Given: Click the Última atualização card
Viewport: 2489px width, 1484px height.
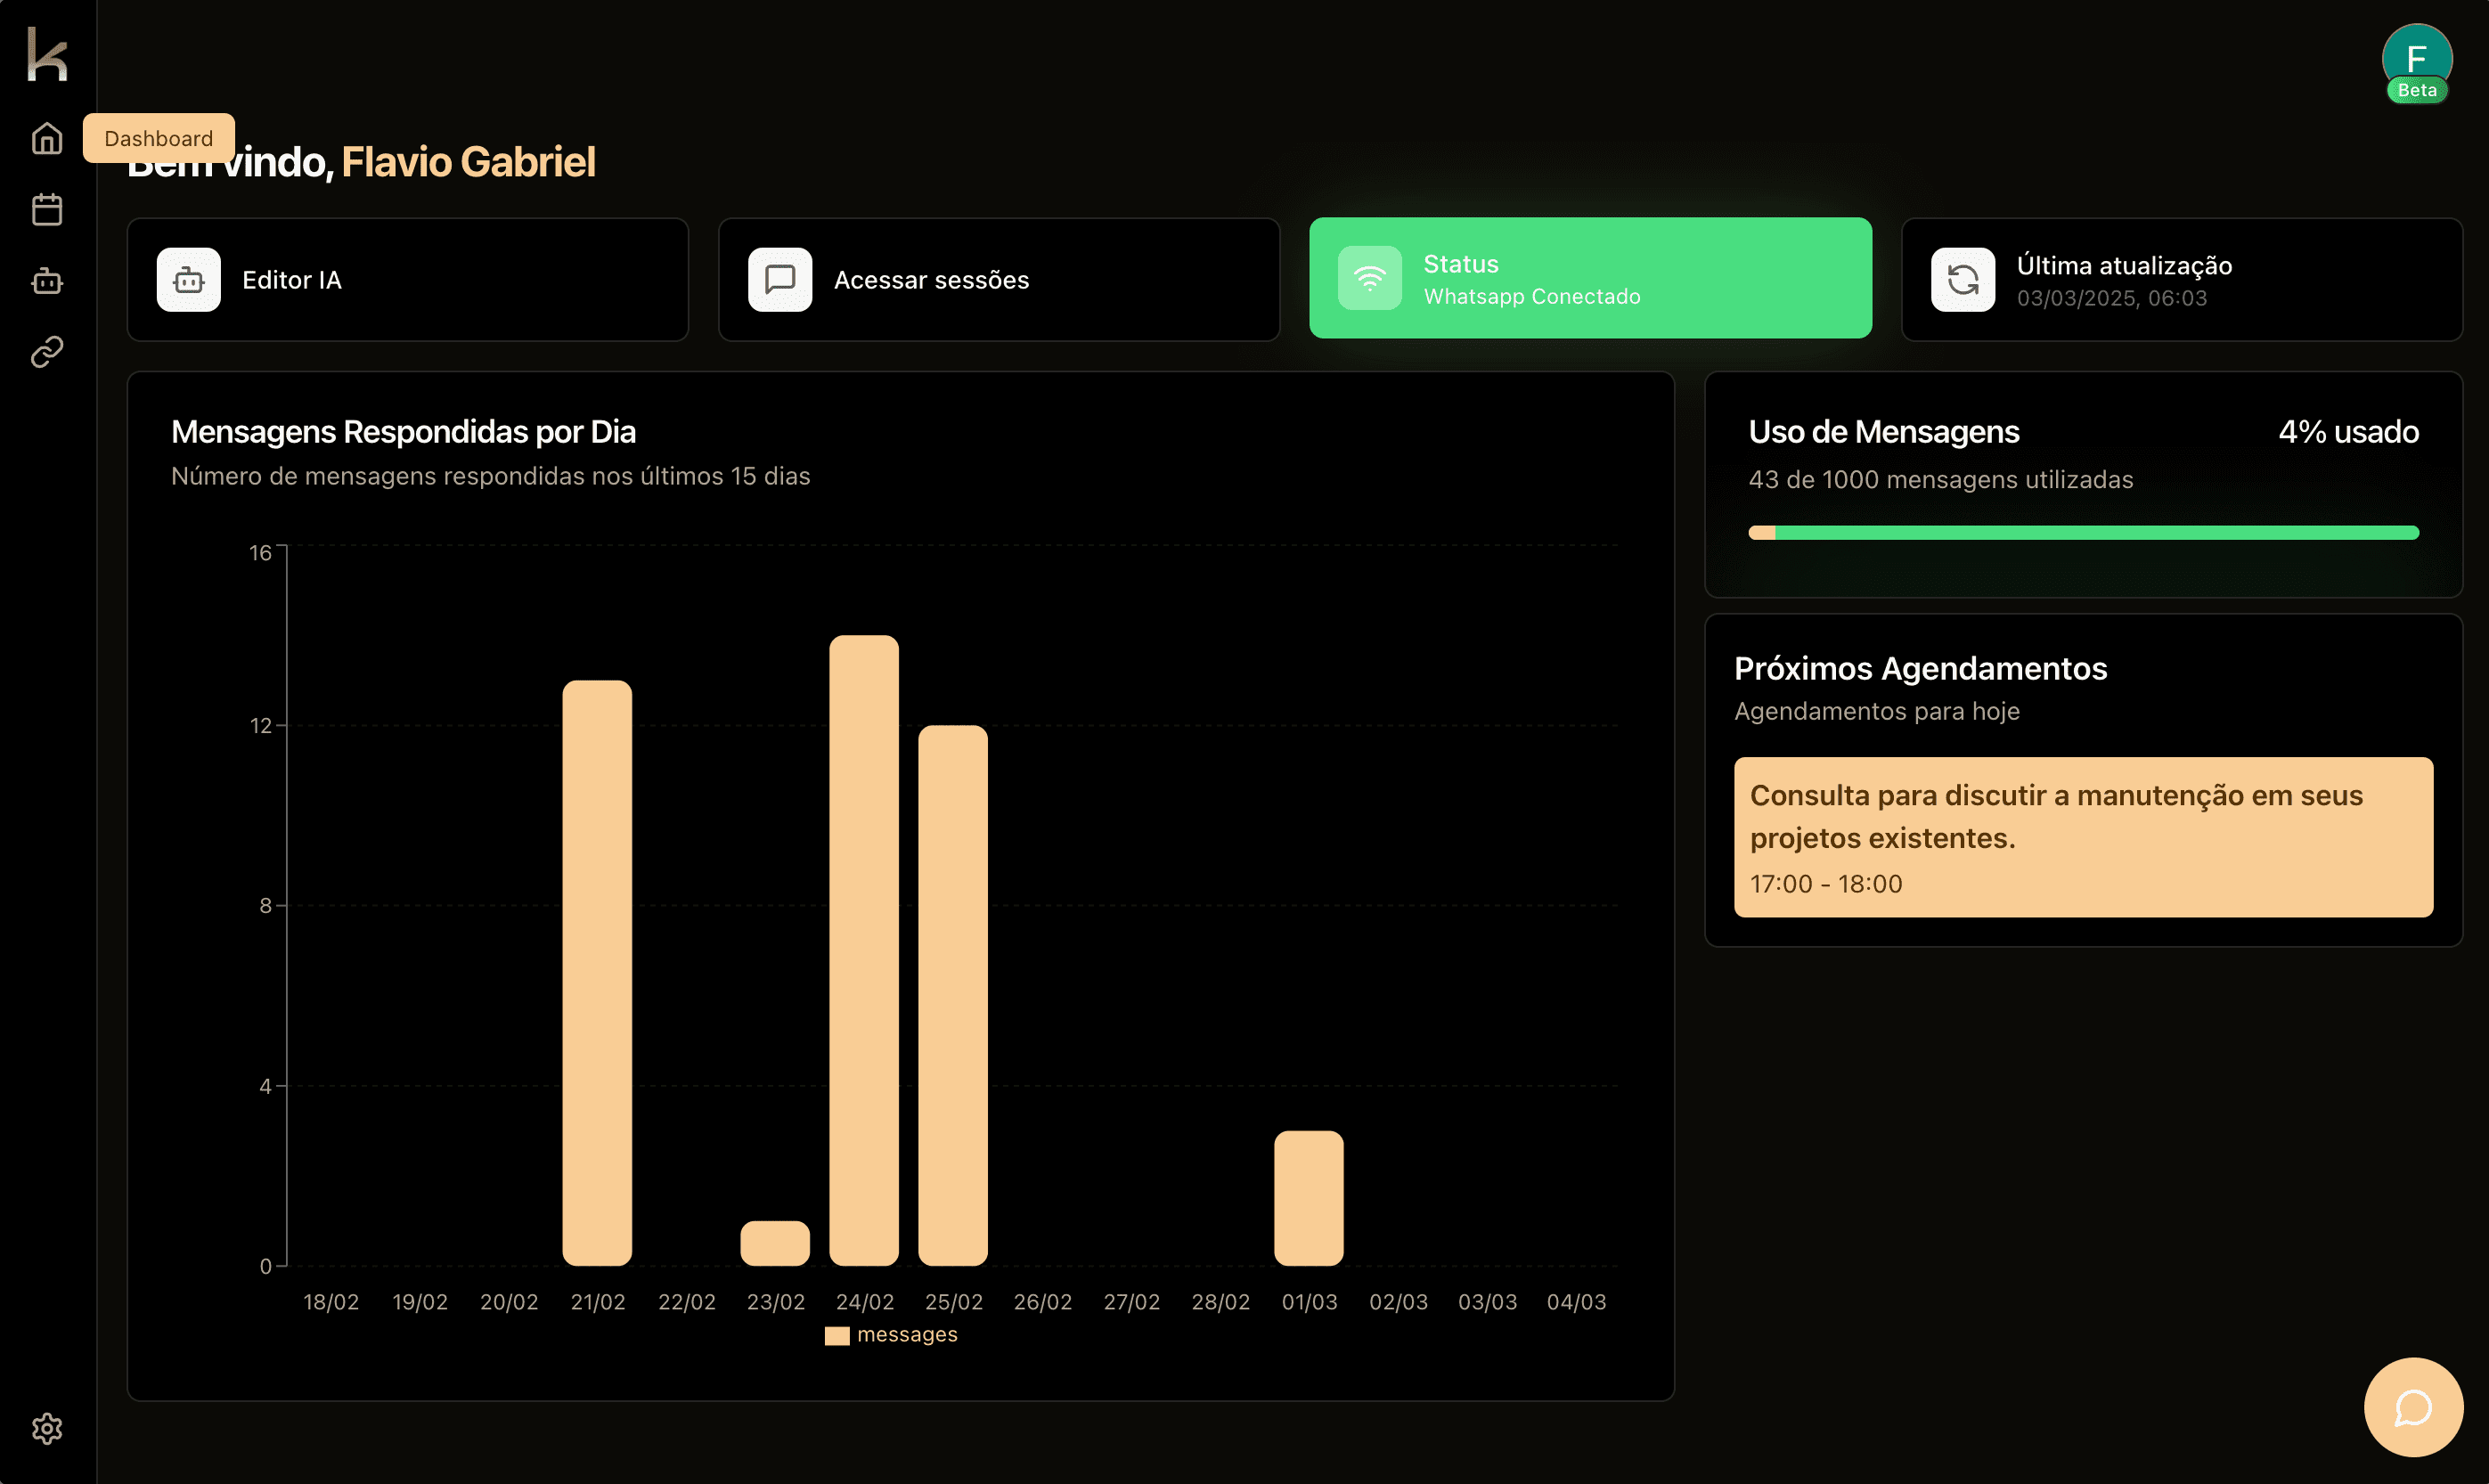Looking at the screenshot, I should click(2181, 280).
